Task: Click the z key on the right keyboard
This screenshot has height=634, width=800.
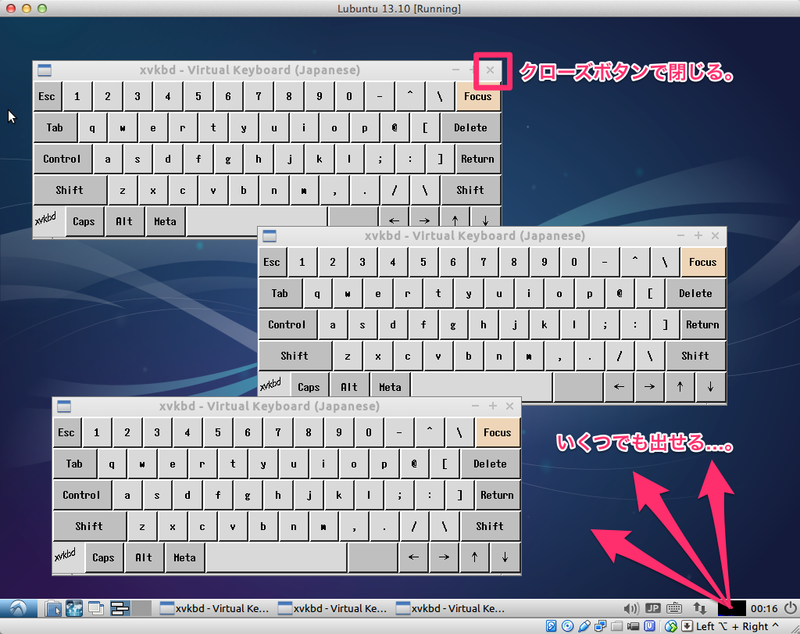Action: (347, 356)
